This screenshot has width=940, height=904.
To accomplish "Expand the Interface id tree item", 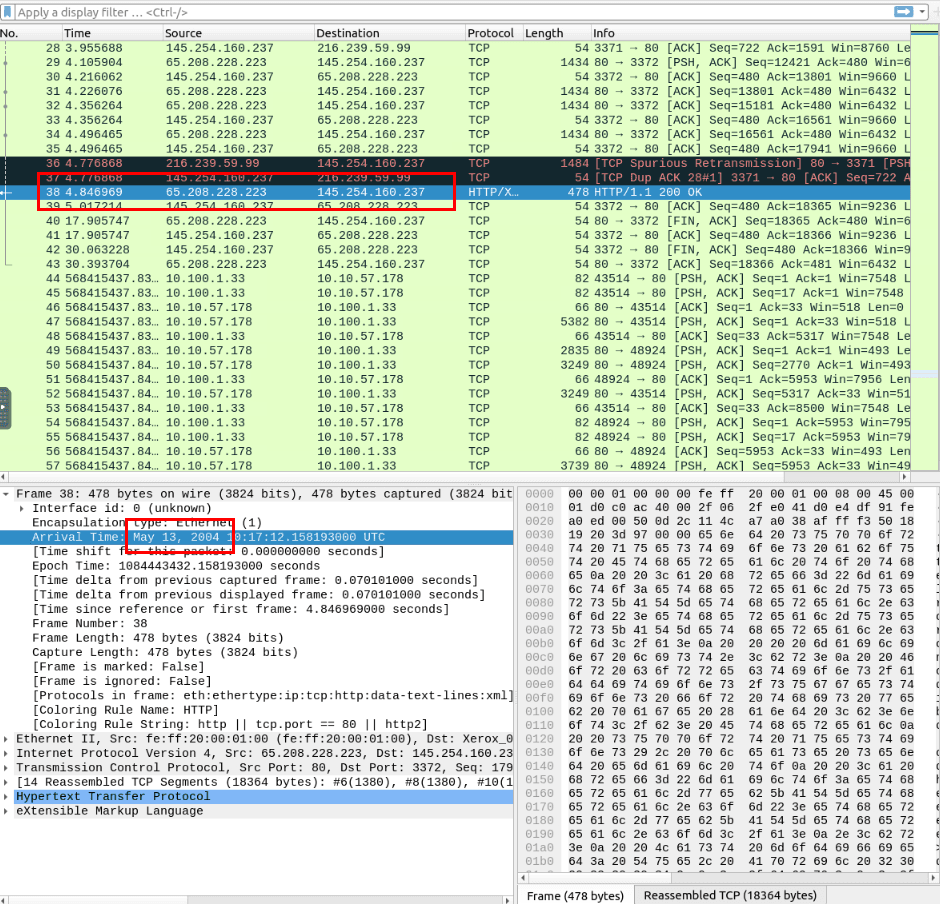I will 23,508.
